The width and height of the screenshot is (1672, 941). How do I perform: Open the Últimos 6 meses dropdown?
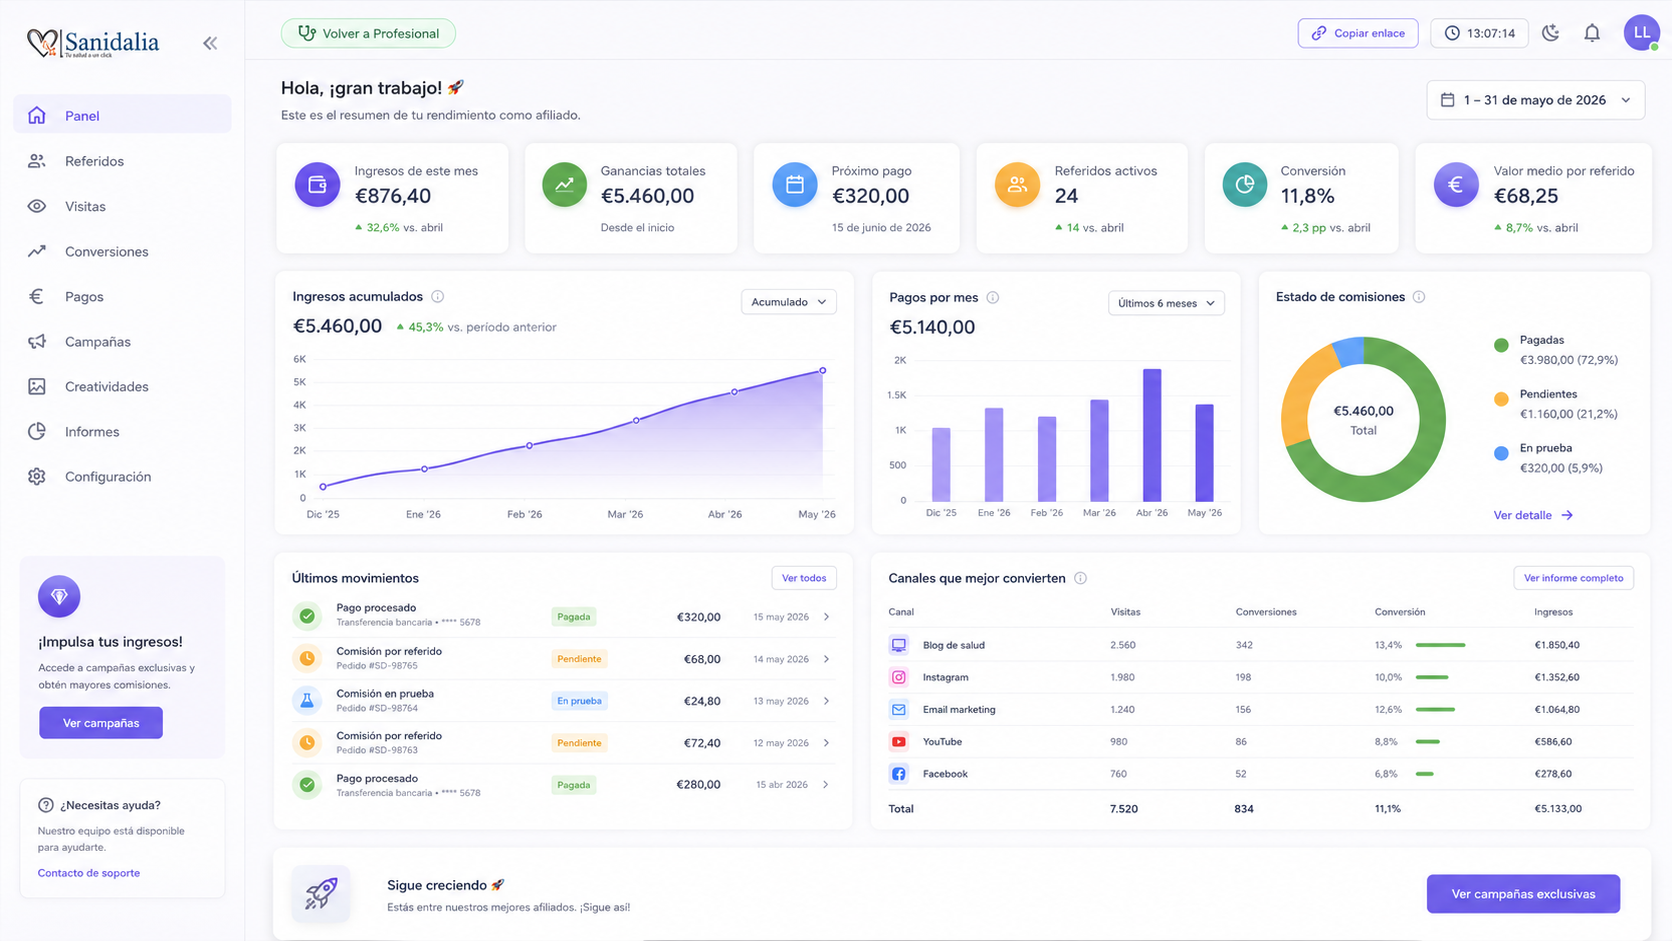point(1166,303)
